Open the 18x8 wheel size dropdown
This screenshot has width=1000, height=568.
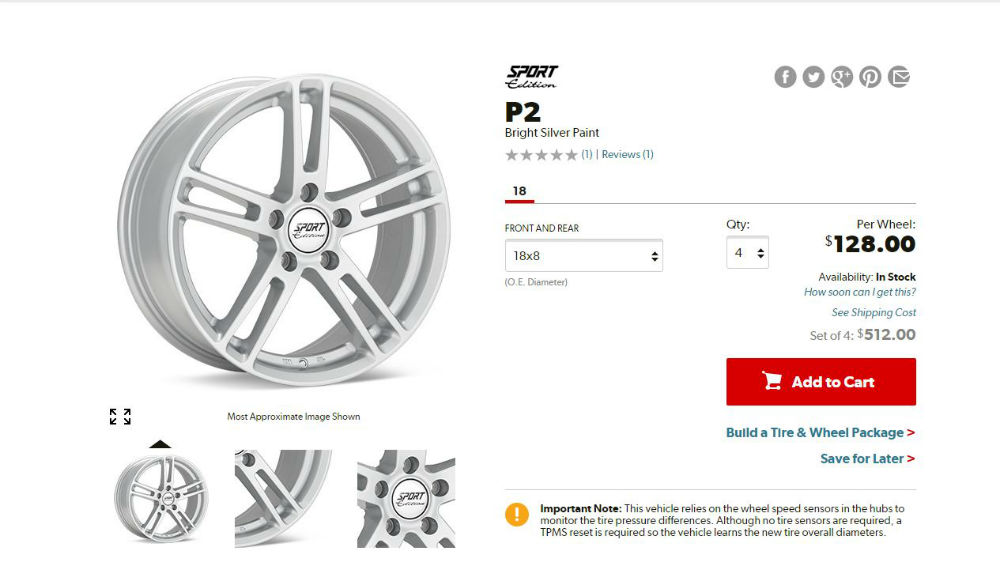[583, 256]
